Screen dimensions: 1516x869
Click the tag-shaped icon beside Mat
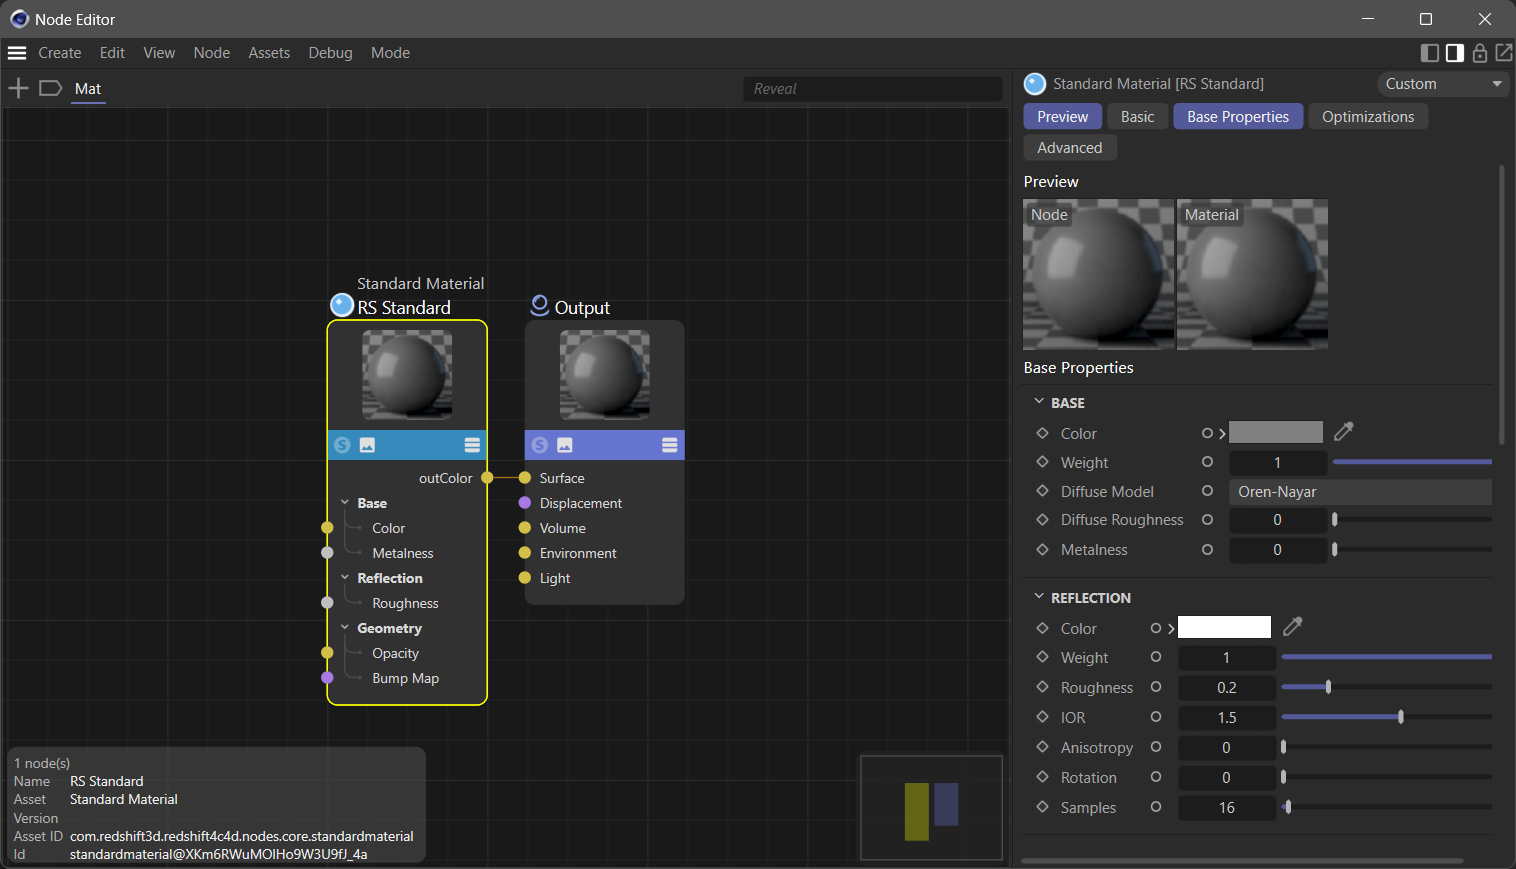[x=50, y=89]
